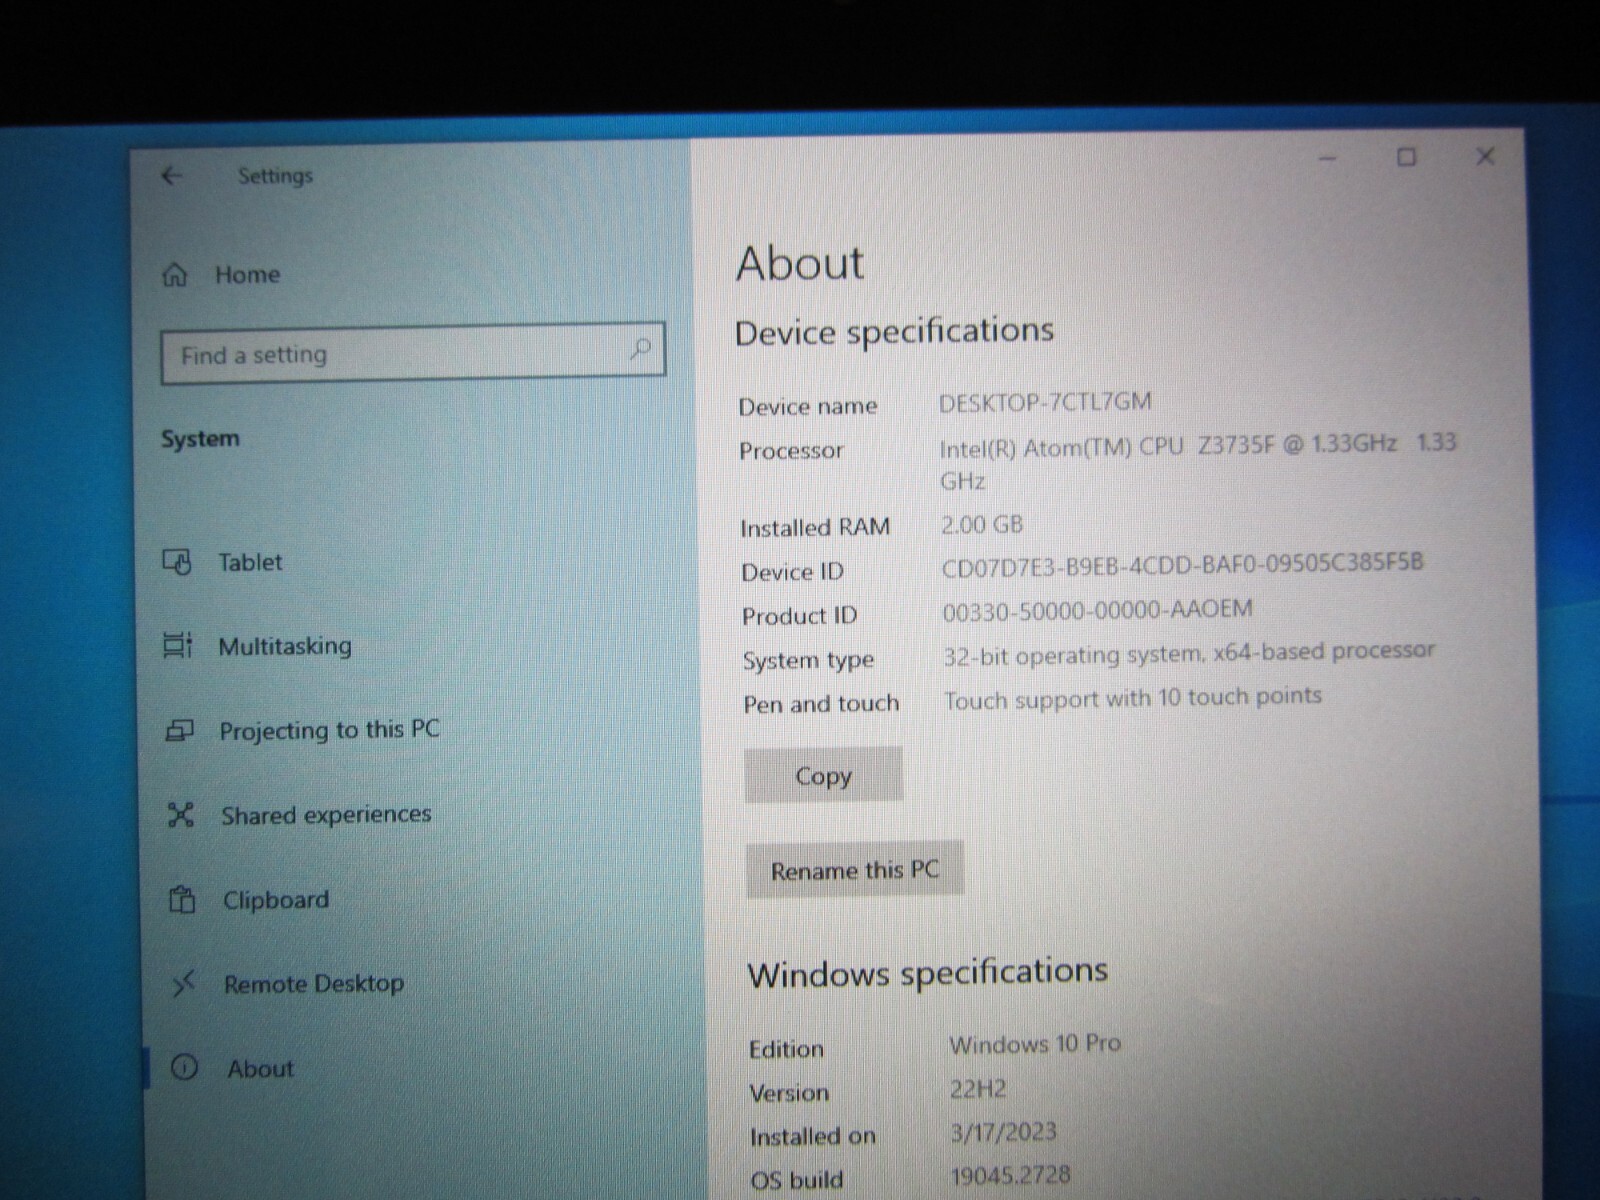The height and width of the screenshot is (1200, 1600).
Task: Click Device specifications heading
Action: (x=894, y=331)
